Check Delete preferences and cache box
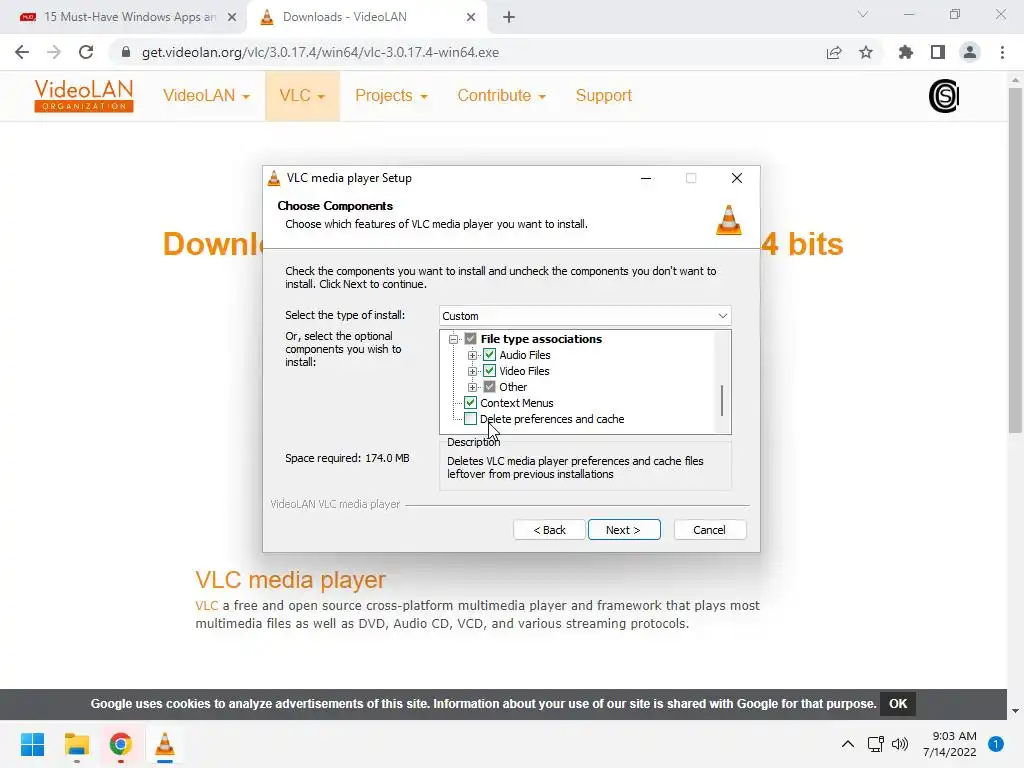 point(470,419)
